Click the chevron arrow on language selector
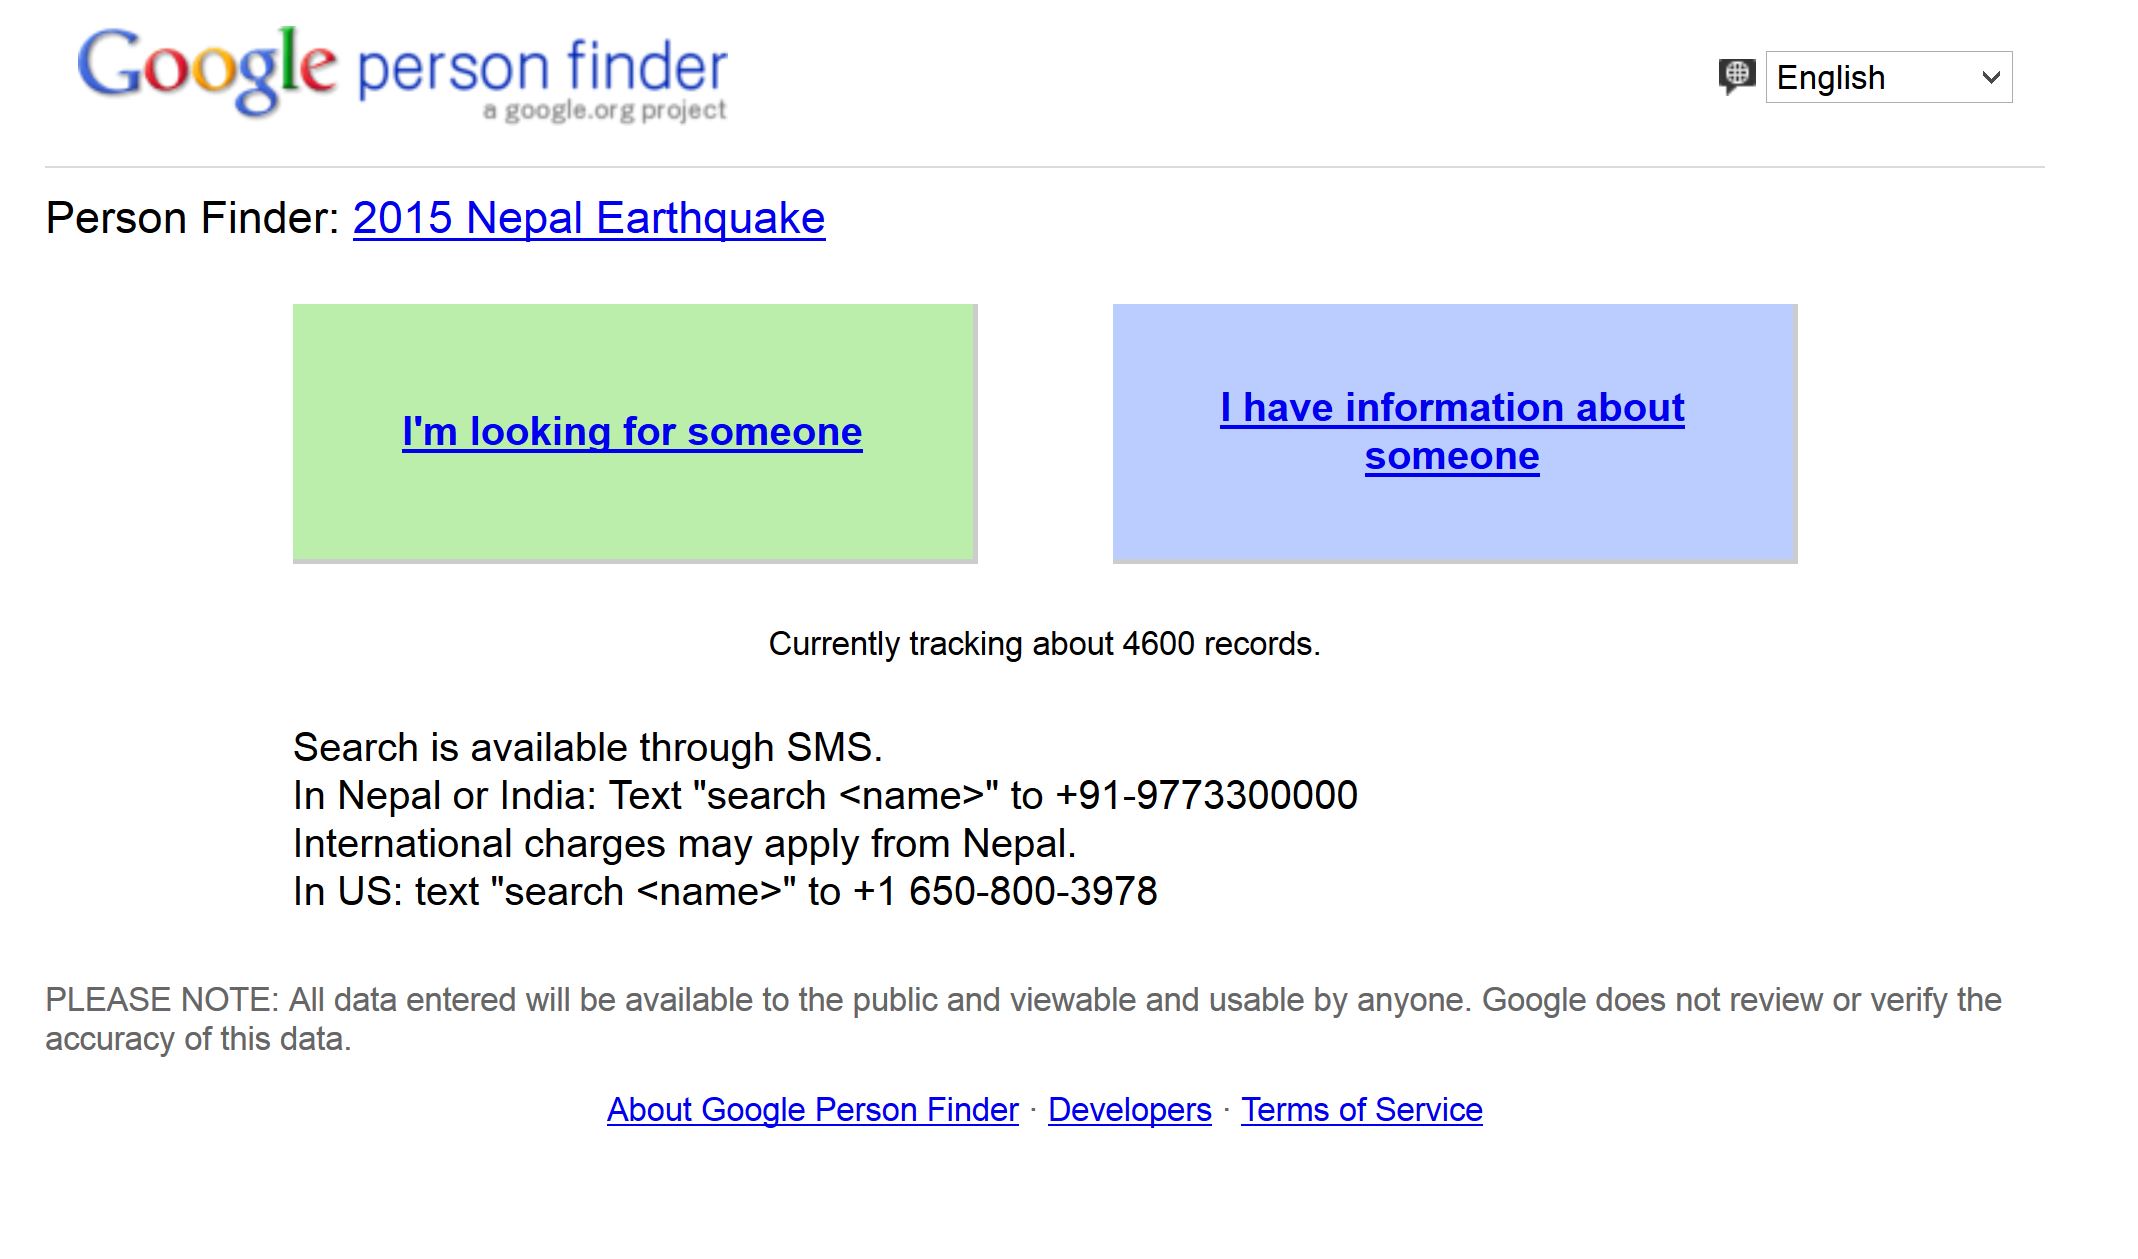The width and height of the screenshot is (2138, 1259). 1990,77
